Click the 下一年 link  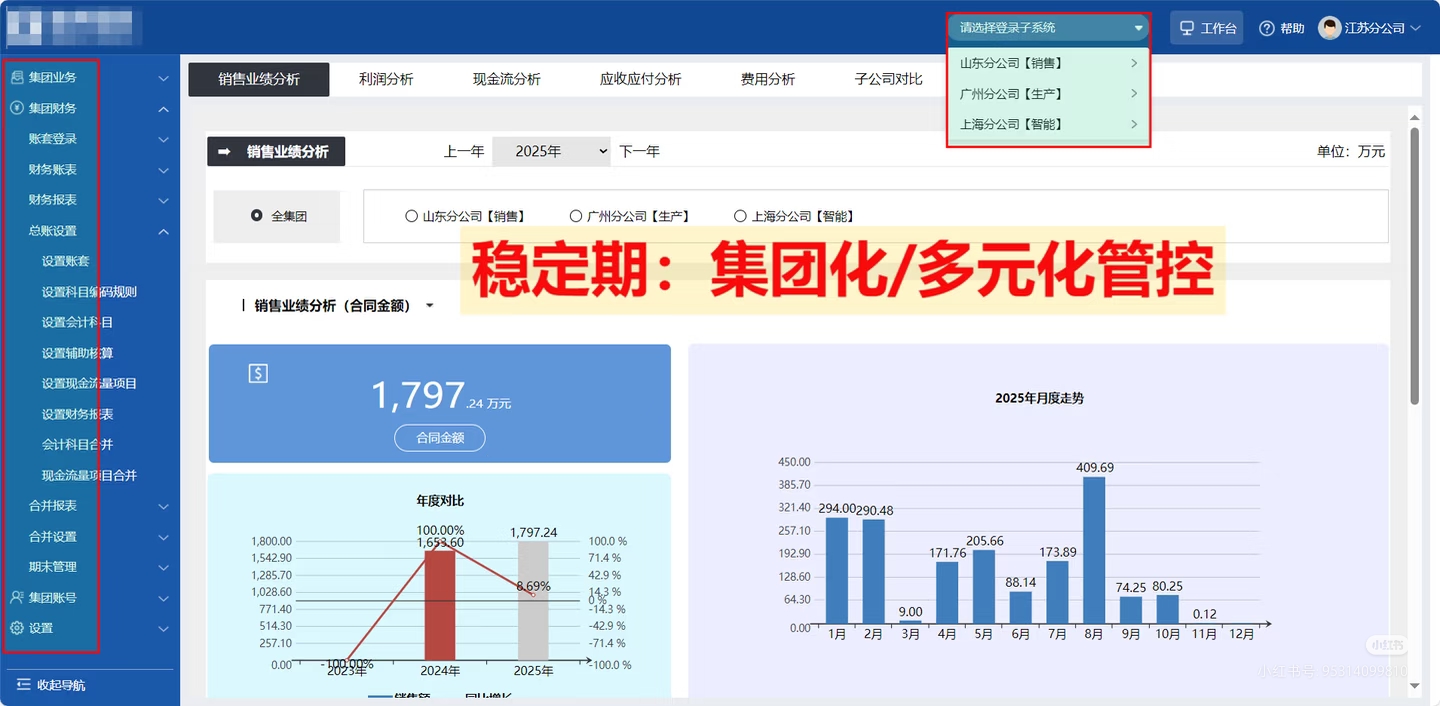(x=639, y=151)
